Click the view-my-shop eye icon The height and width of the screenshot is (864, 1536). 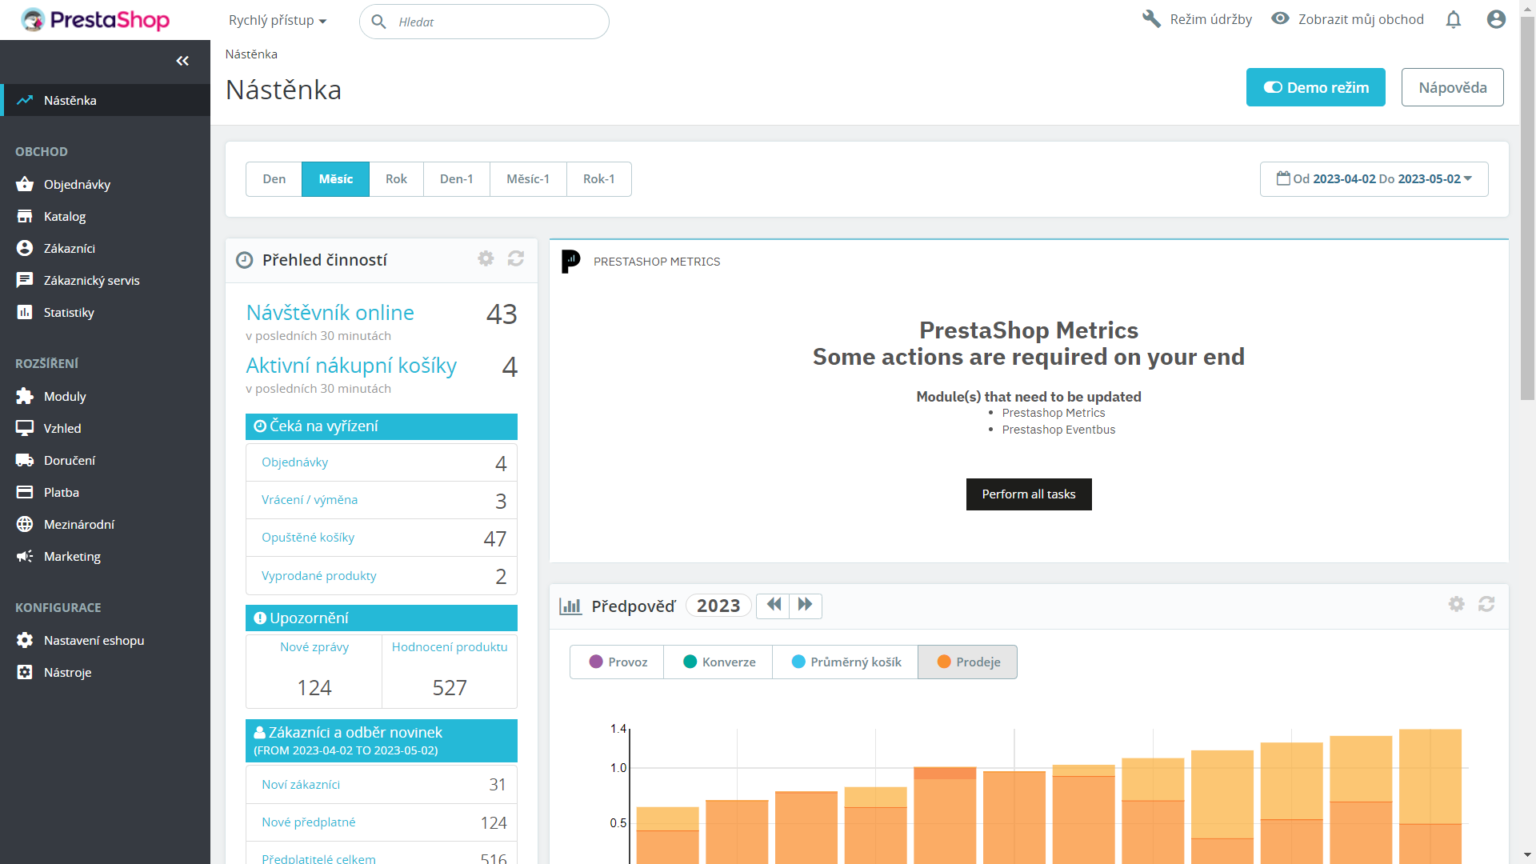click(x=1280, y=19)
